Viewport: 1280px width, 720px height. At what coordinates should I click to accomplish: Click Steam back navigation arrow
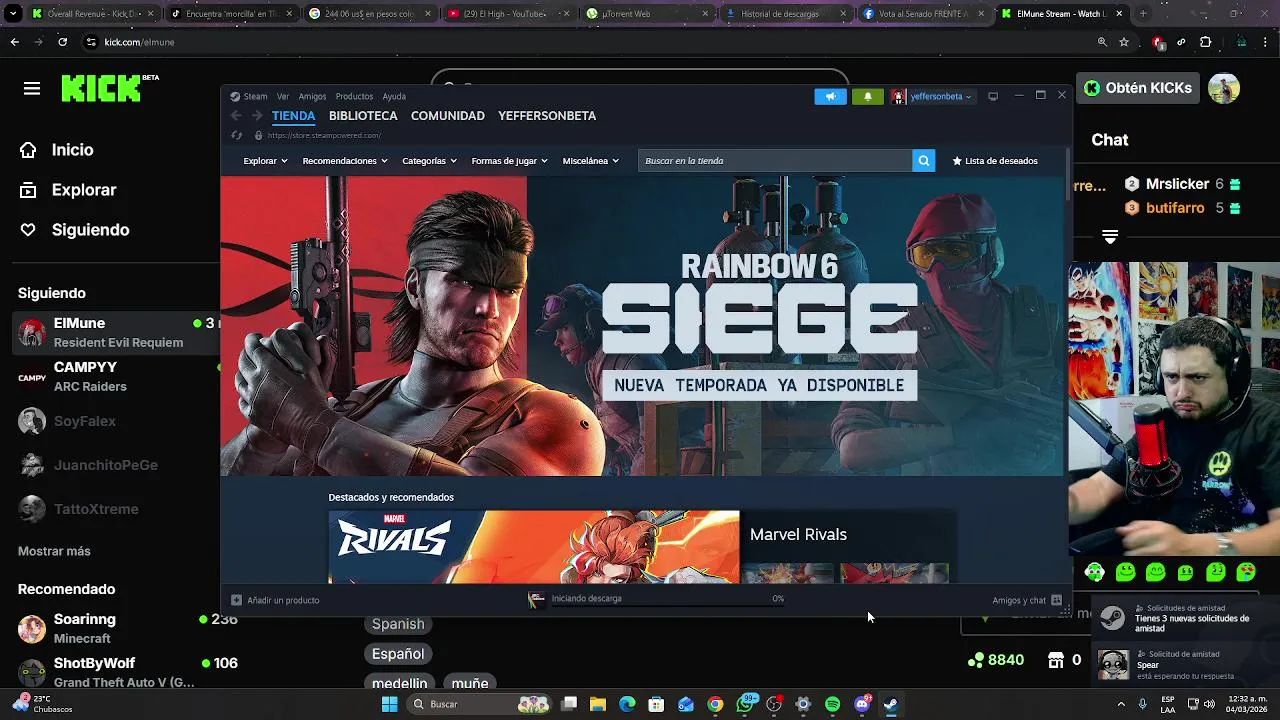(x=236, y=116)
